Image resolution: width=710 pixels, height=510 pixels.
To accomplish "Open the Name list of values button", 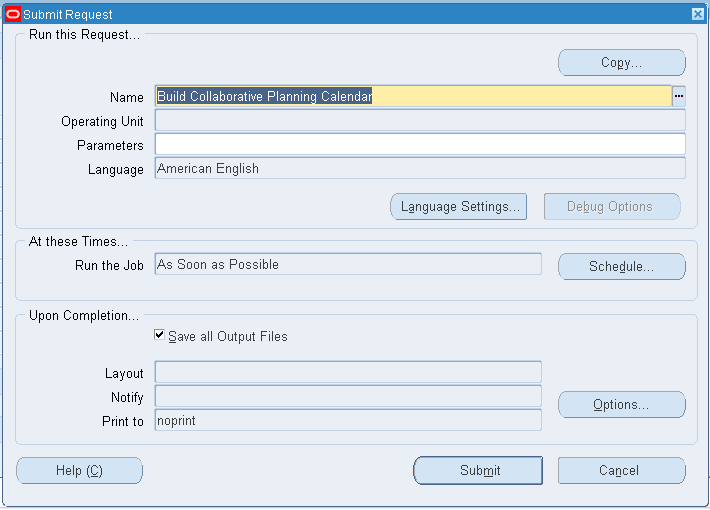I will (678, 96).
